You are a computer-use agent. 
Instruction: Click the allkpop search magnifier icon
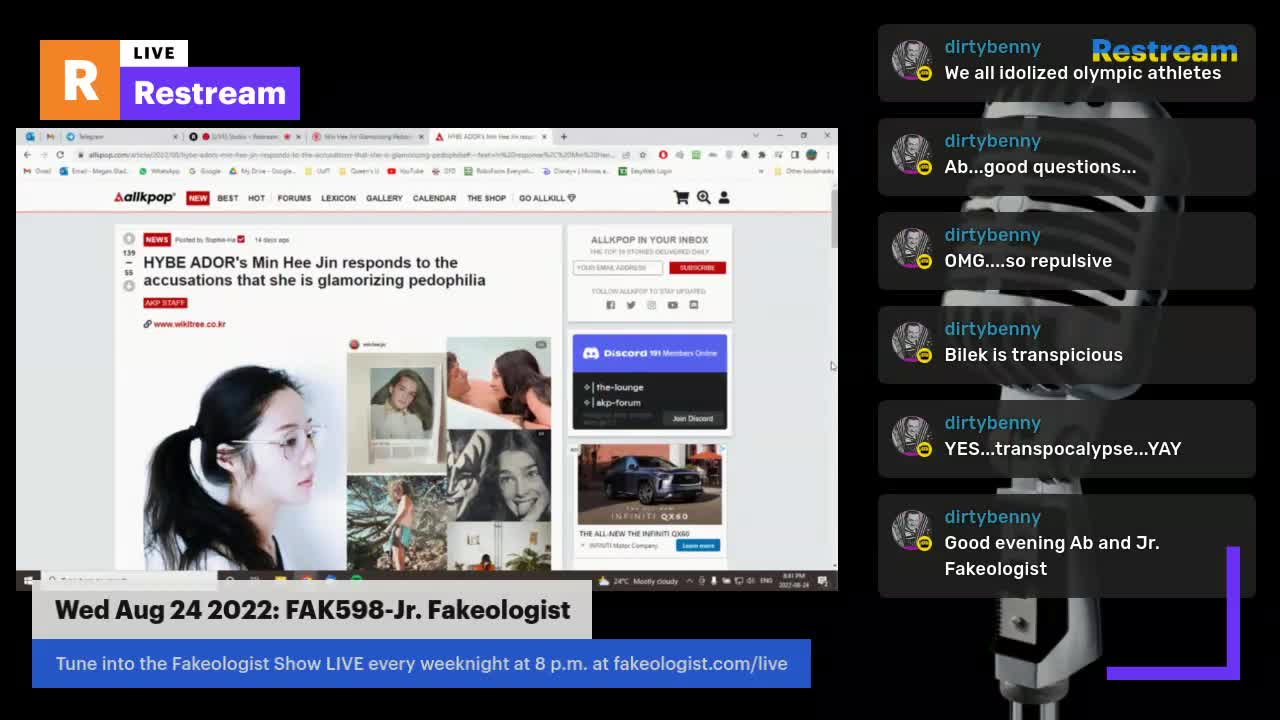coord(704,198)
